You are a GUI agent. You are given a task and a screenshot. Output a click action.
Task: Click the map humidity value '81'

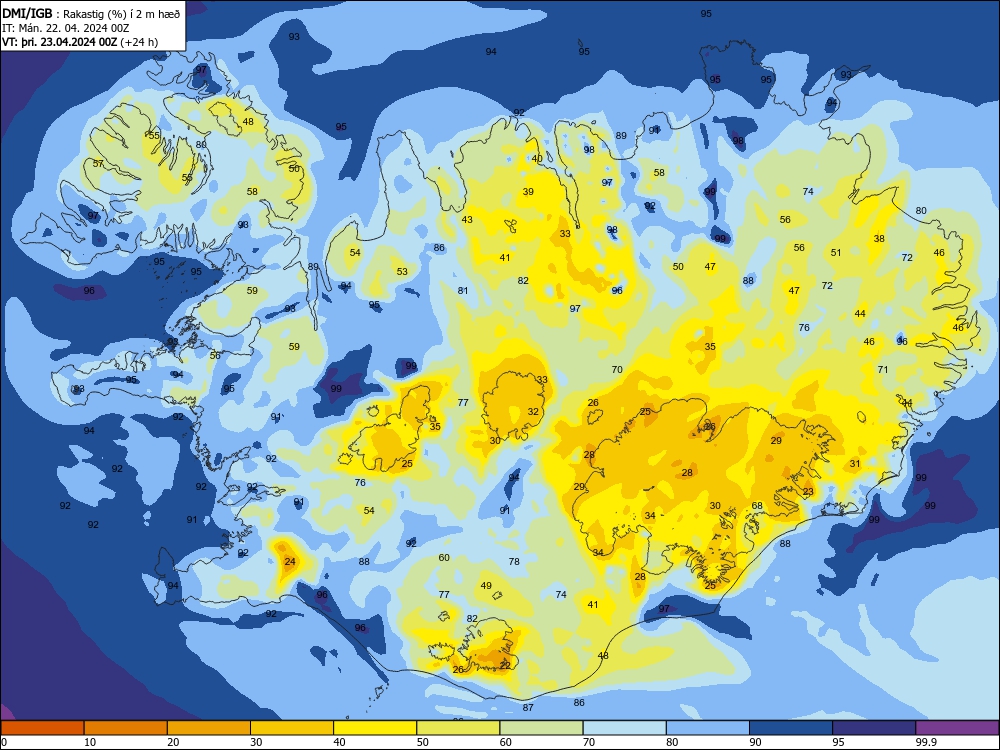[x=463, y=291]
